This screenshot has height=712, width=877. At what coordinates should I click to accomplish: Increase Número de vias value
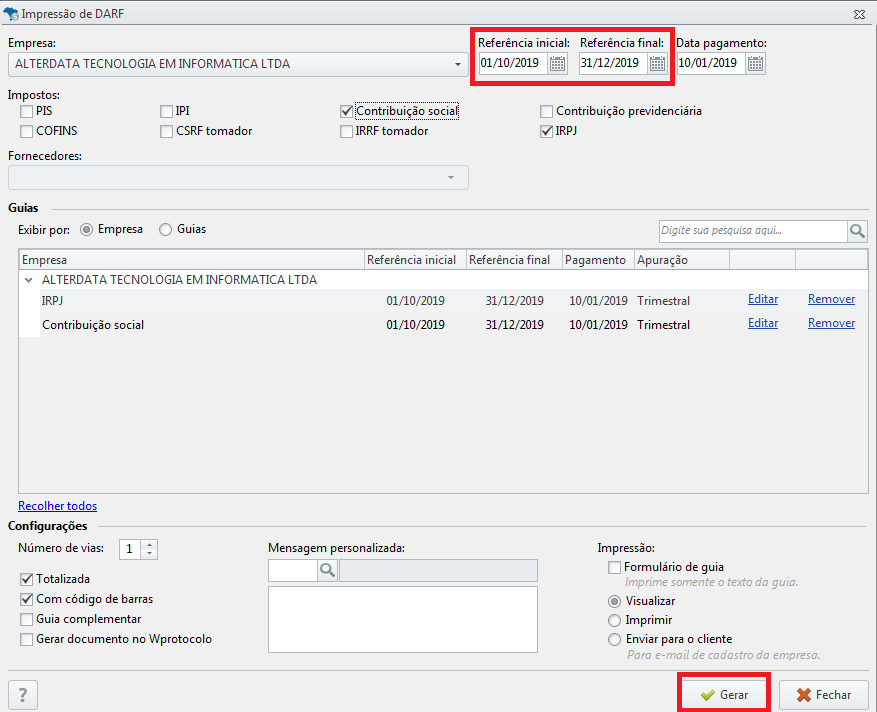coord(149,545)
